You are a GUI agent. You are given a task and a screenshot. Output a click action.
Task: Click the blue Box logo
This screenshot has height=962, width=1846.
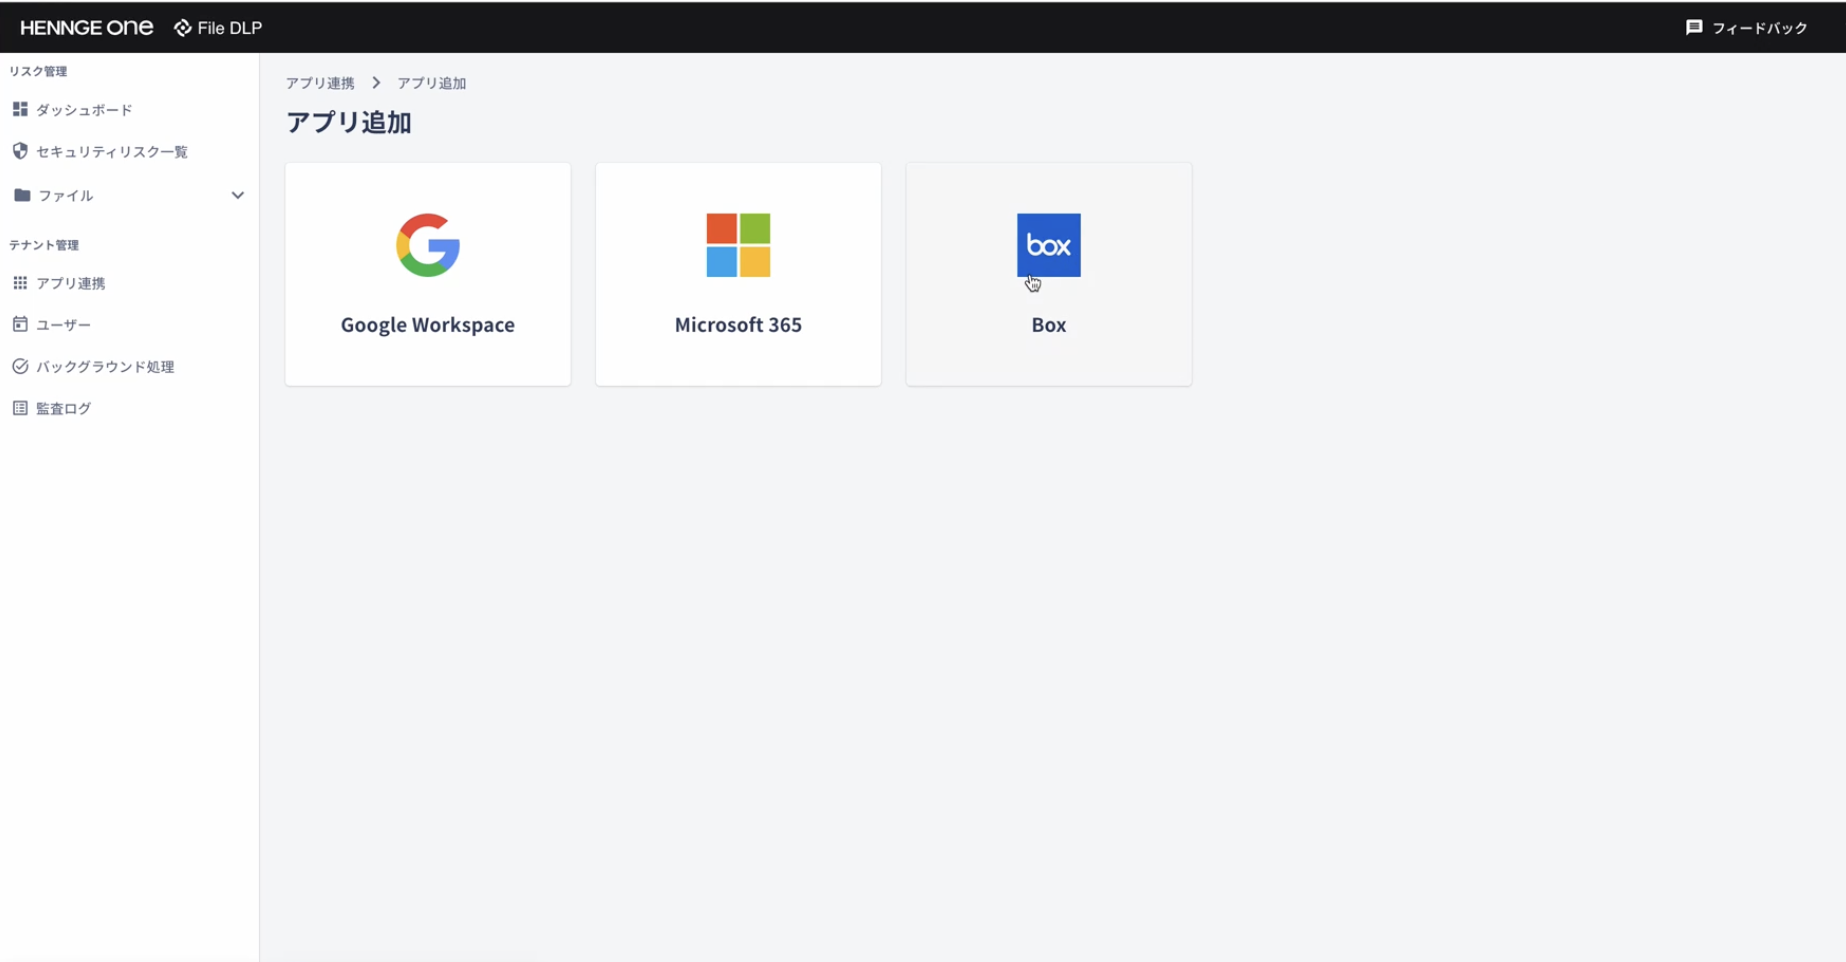coord(1049,245)
